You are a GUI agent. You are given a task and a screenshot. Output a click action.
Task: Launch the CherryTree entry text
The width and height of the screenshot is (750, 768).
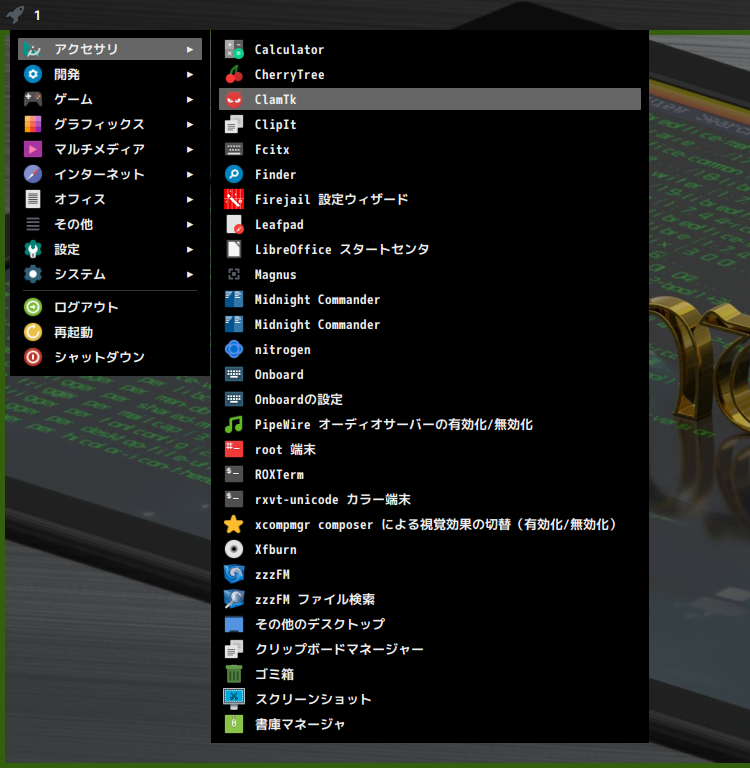tap(289, 74)
